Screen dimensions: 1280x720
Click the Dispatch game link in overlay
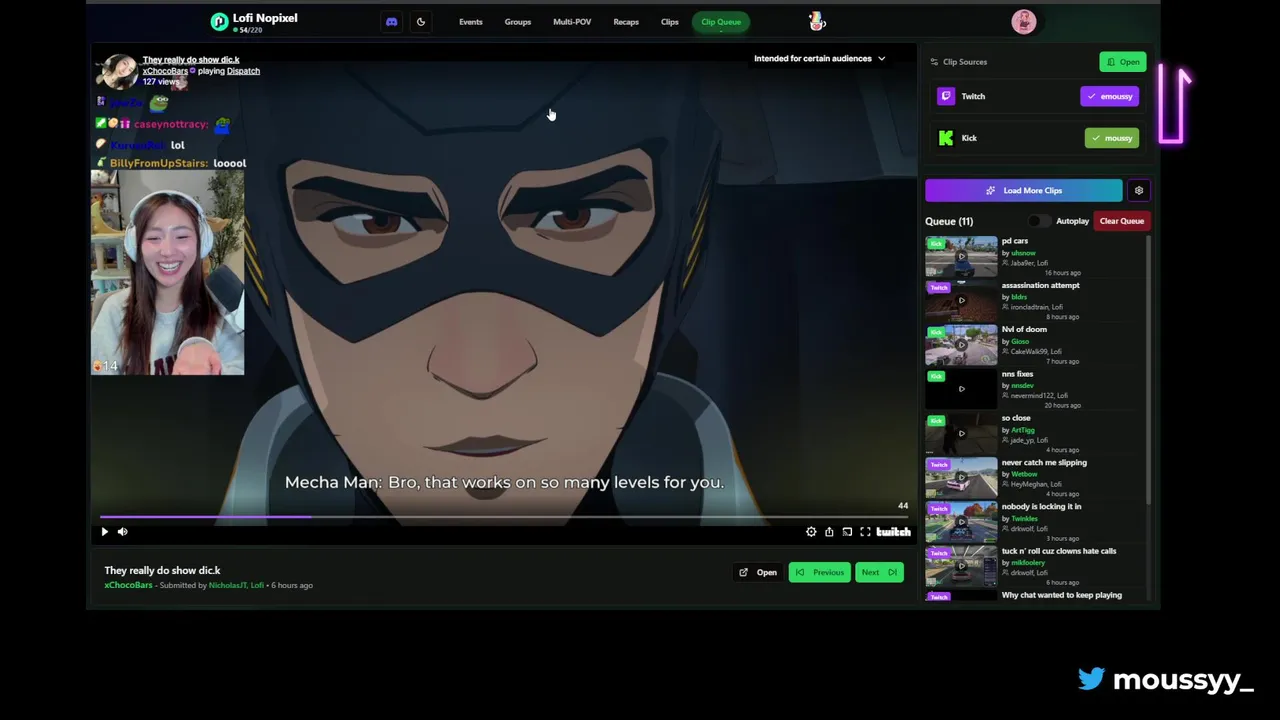click(x=243, y=71)
